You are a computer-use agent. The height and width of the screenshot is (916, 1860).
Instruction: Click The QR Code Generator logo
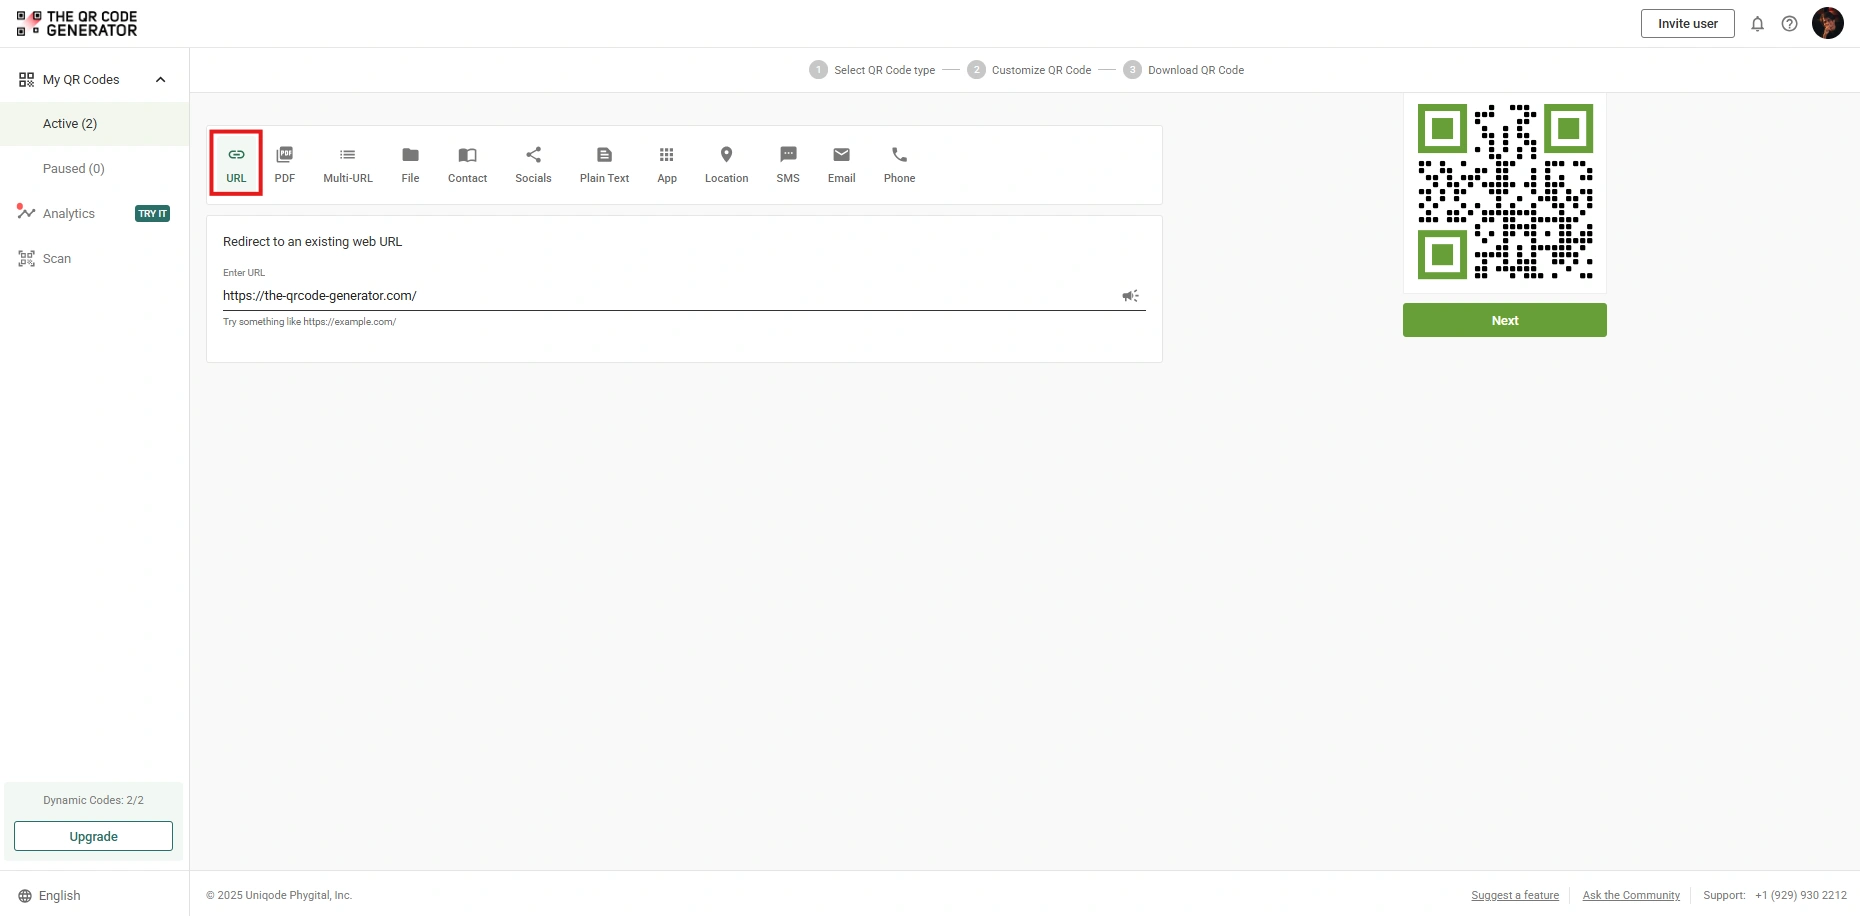coord(77,23)
